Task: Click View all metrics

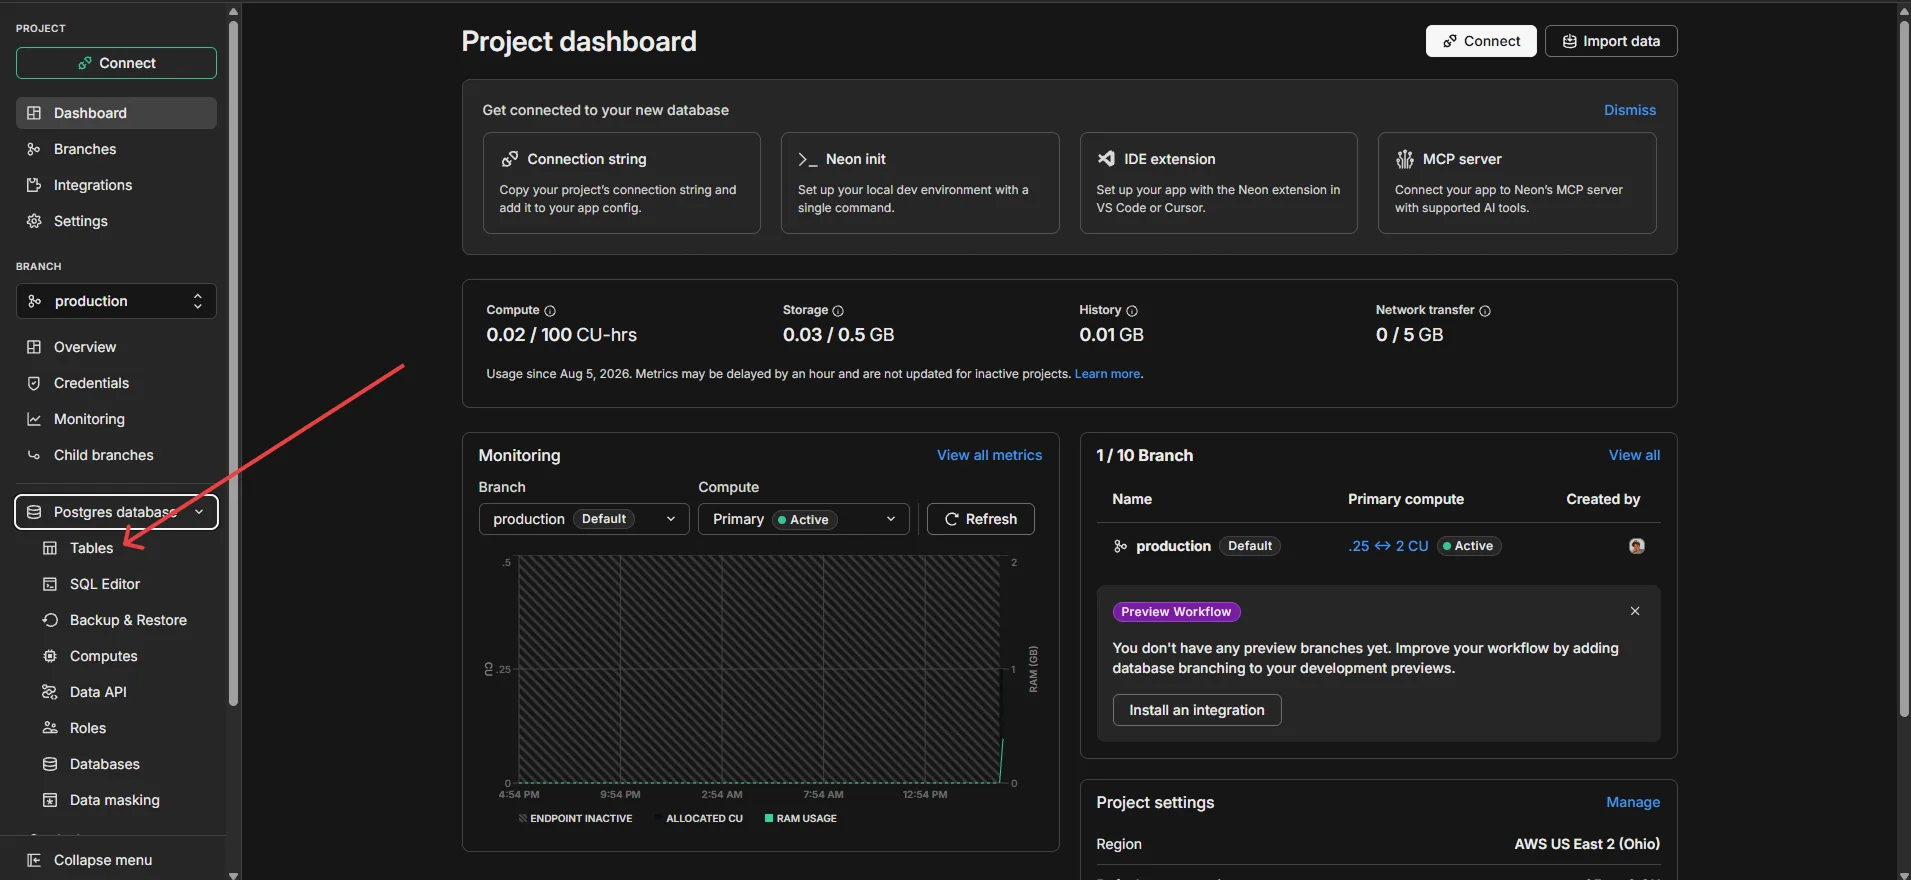Action: [989, 455]
